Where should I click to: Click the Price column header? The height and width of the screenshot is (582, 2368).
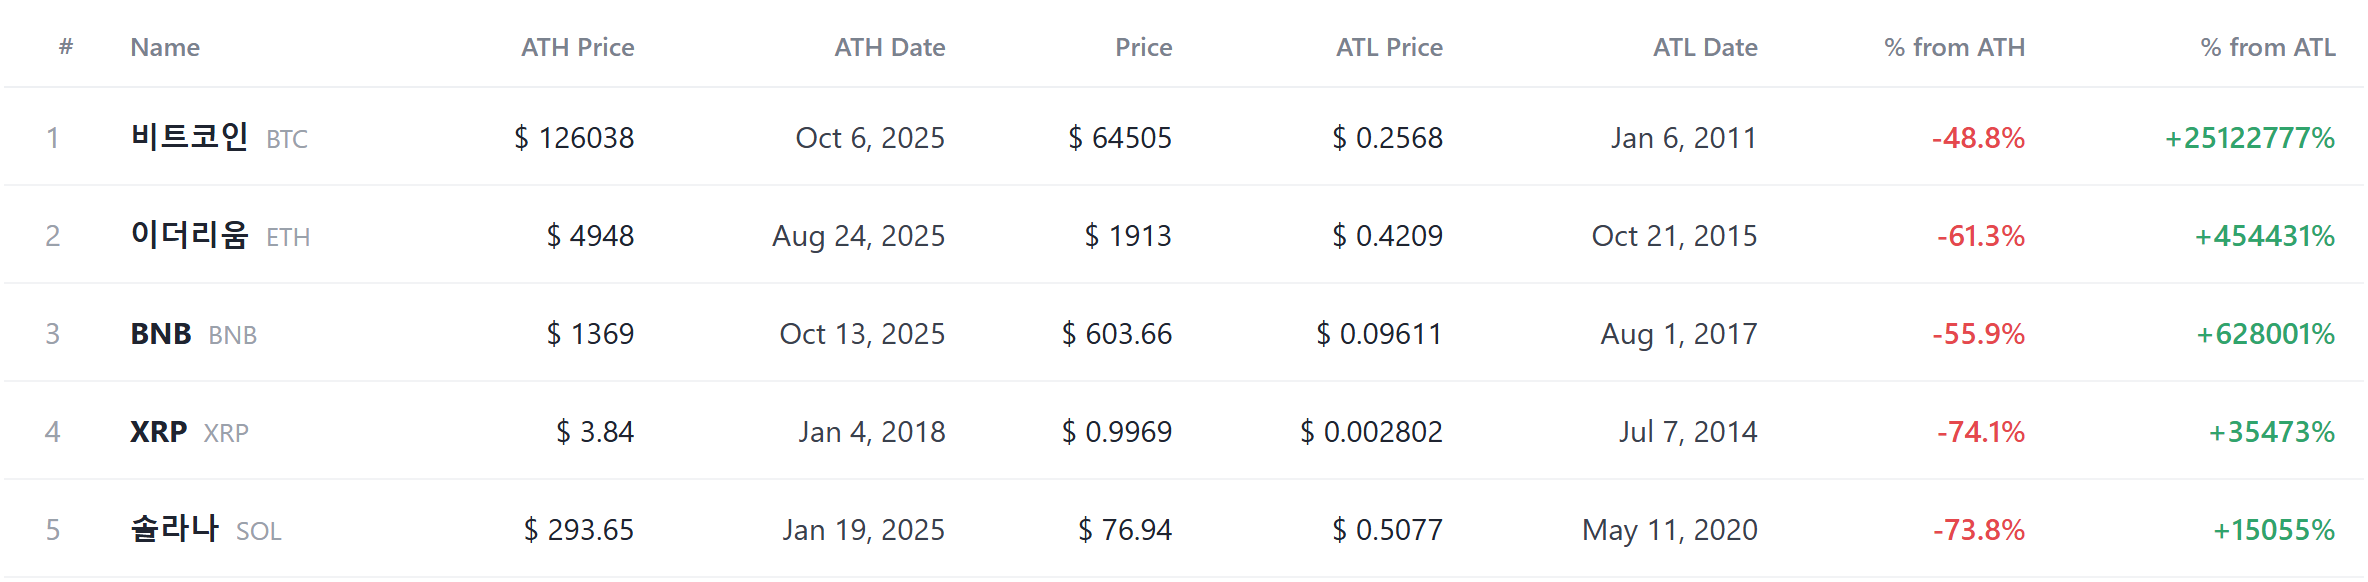[x=1143, y=47]
